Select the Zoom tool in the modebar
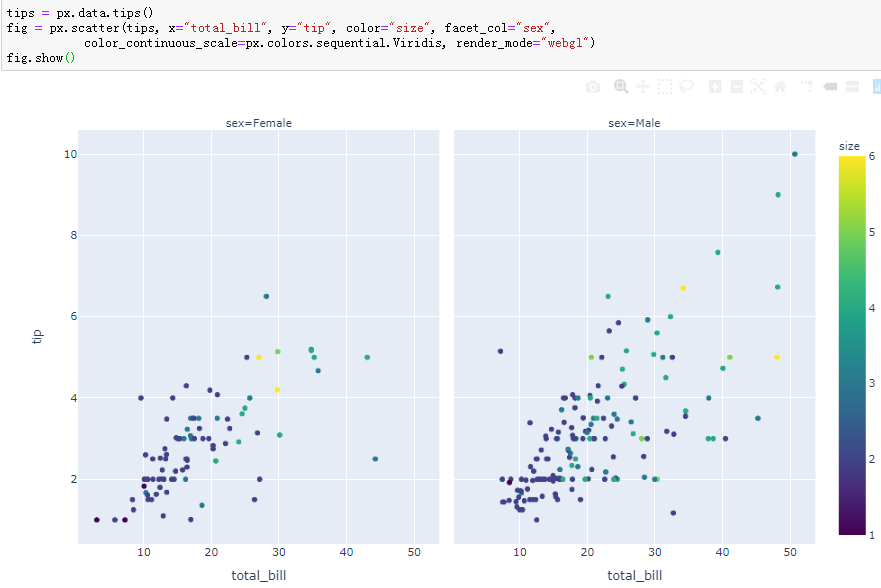The width and height of the screenshot is (881, 588). [x=621, y=87]
